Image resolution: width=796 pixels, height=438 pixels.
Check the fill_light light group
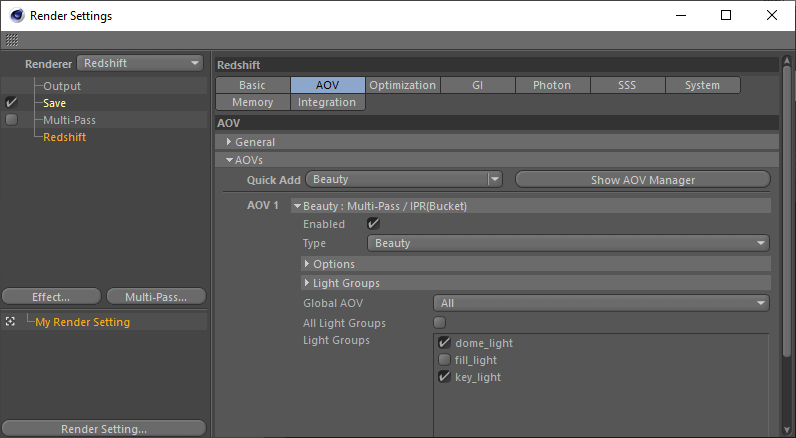pyautogui.click(x=444, y=360)
